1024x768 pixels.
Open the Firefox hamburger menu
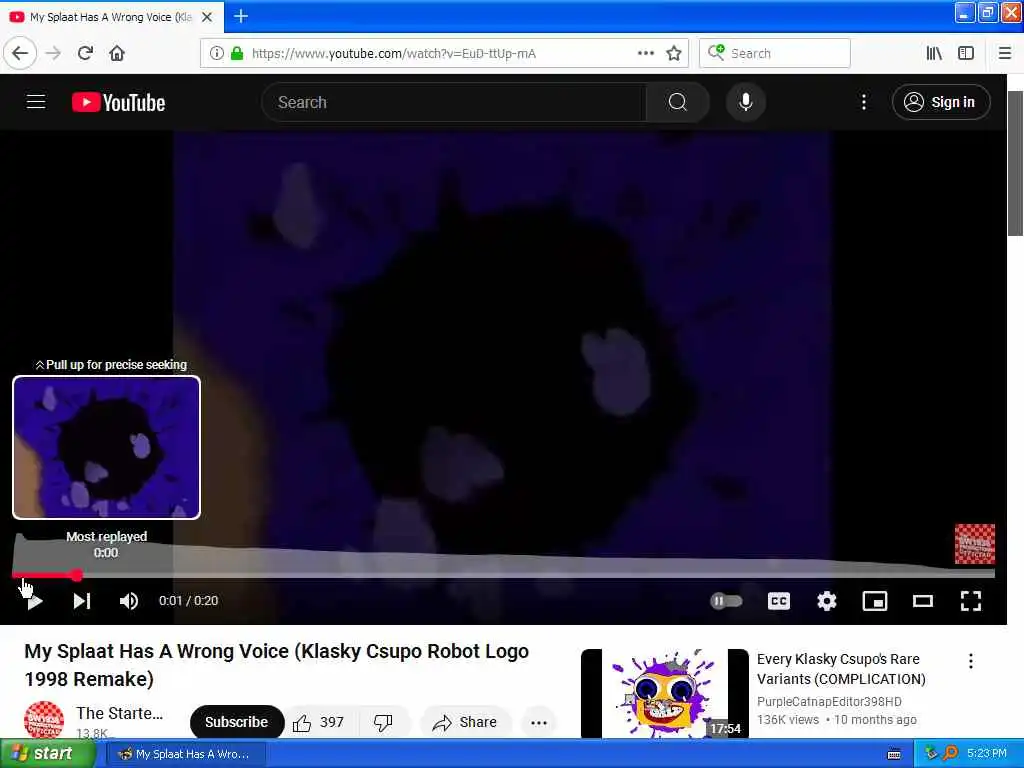(x=1005, y=53)
